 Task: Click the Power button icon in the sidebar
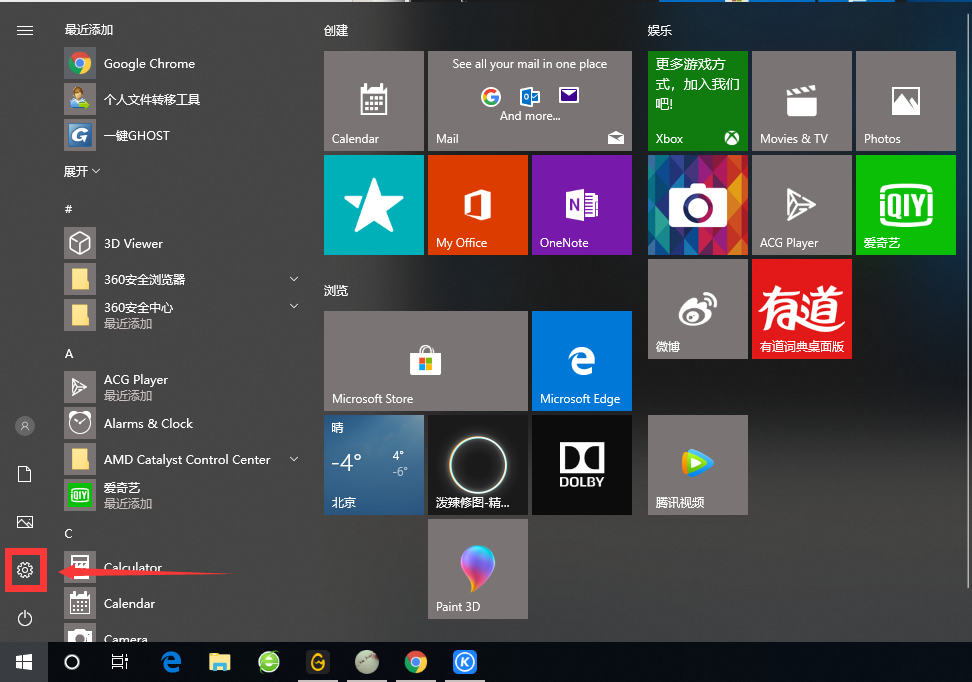tap(25, 618)
